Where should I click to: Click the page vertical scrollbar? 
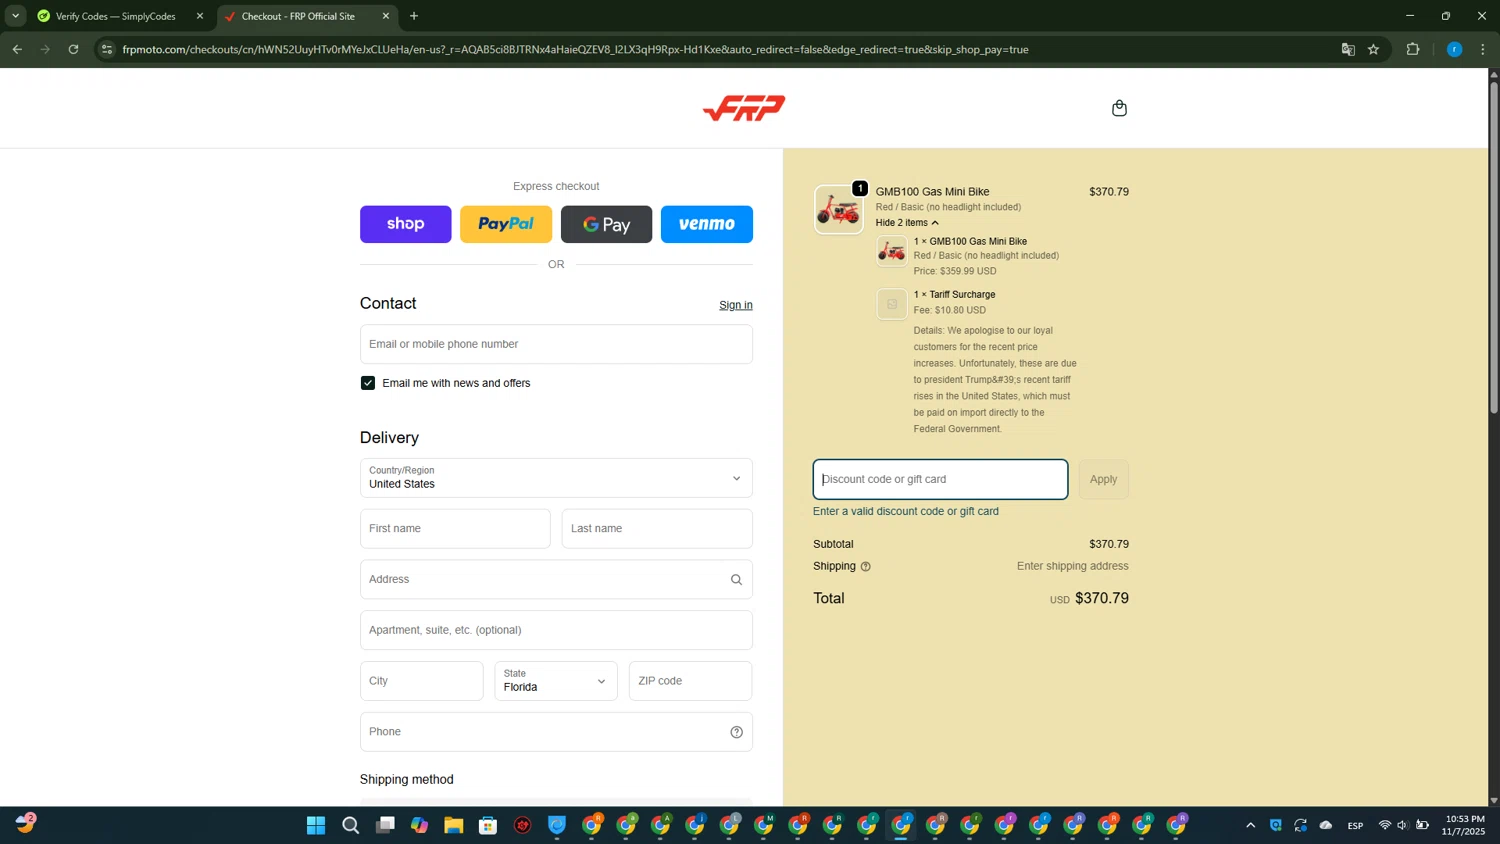pos(1494,248)
